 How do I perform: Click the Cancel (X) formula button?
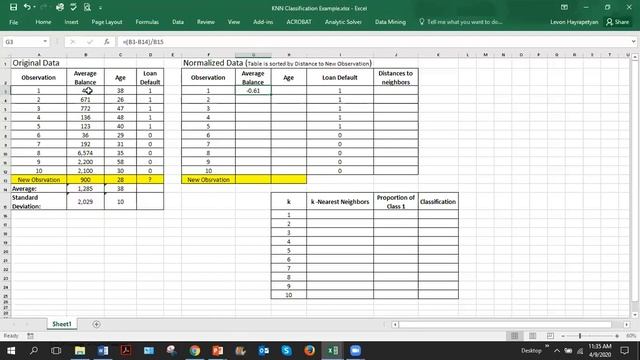tap(72, 42)
